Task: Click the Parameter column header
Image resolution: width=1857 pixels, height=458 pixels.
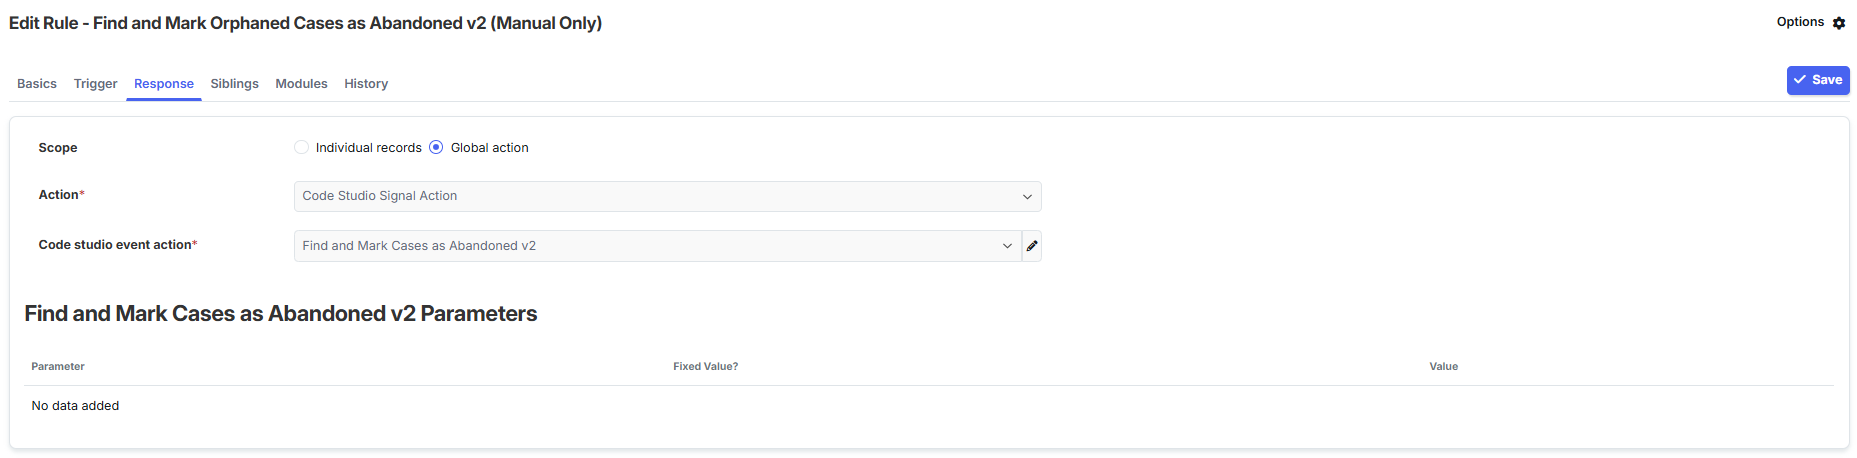Action: coord(58,367)
